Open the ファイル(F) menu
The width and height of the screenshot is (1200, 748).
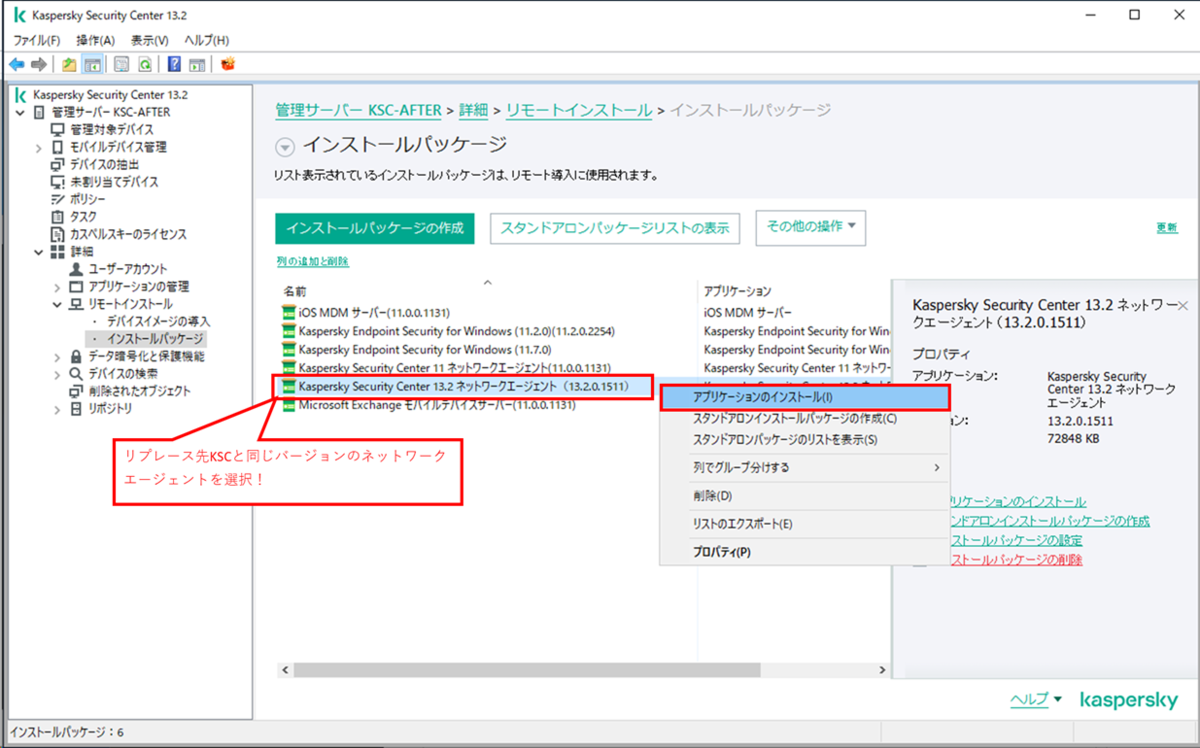tap(36, 40)
